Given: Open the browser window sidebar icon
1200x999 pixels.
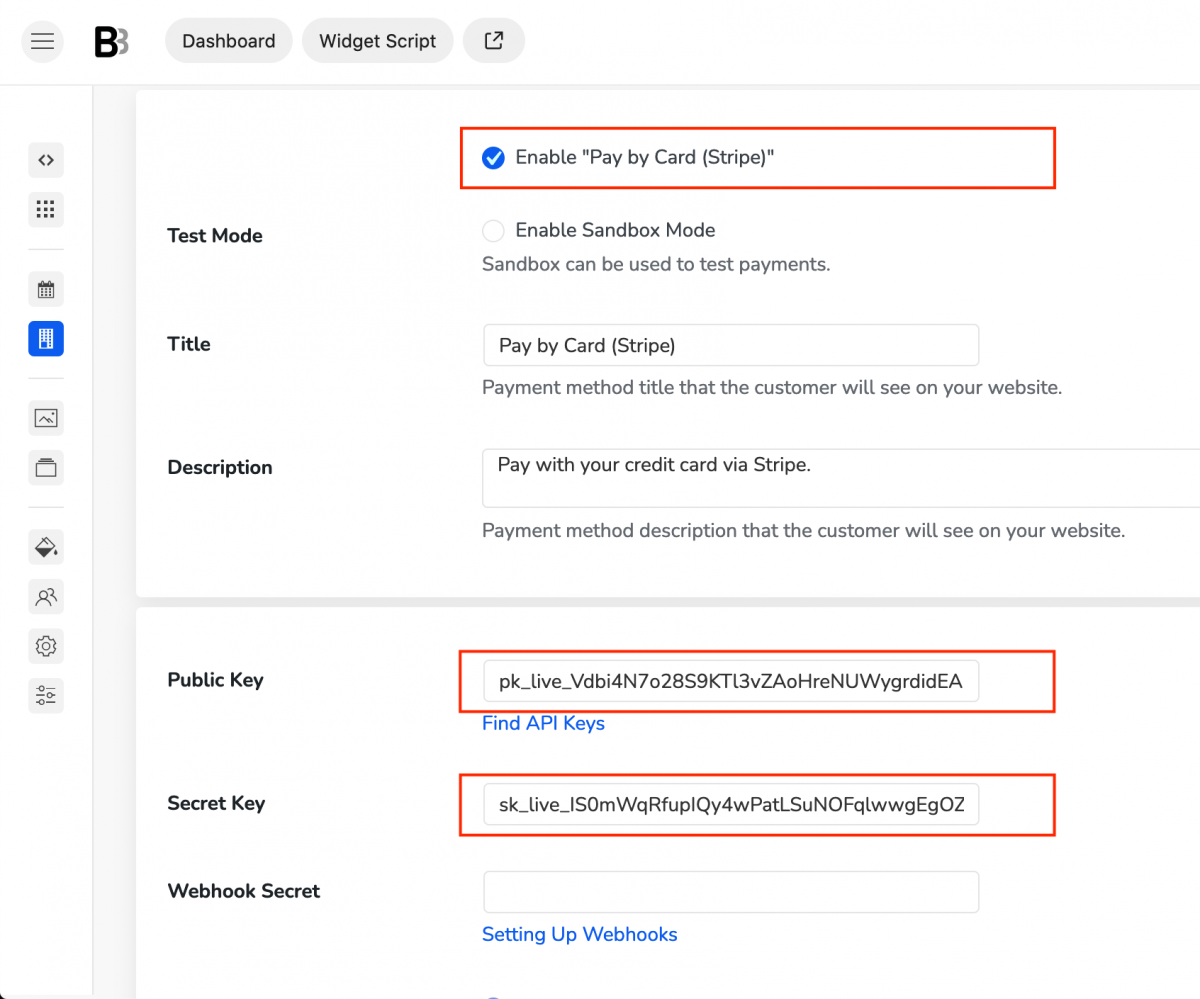Looking at the screenshot, I should click(46, 467).
